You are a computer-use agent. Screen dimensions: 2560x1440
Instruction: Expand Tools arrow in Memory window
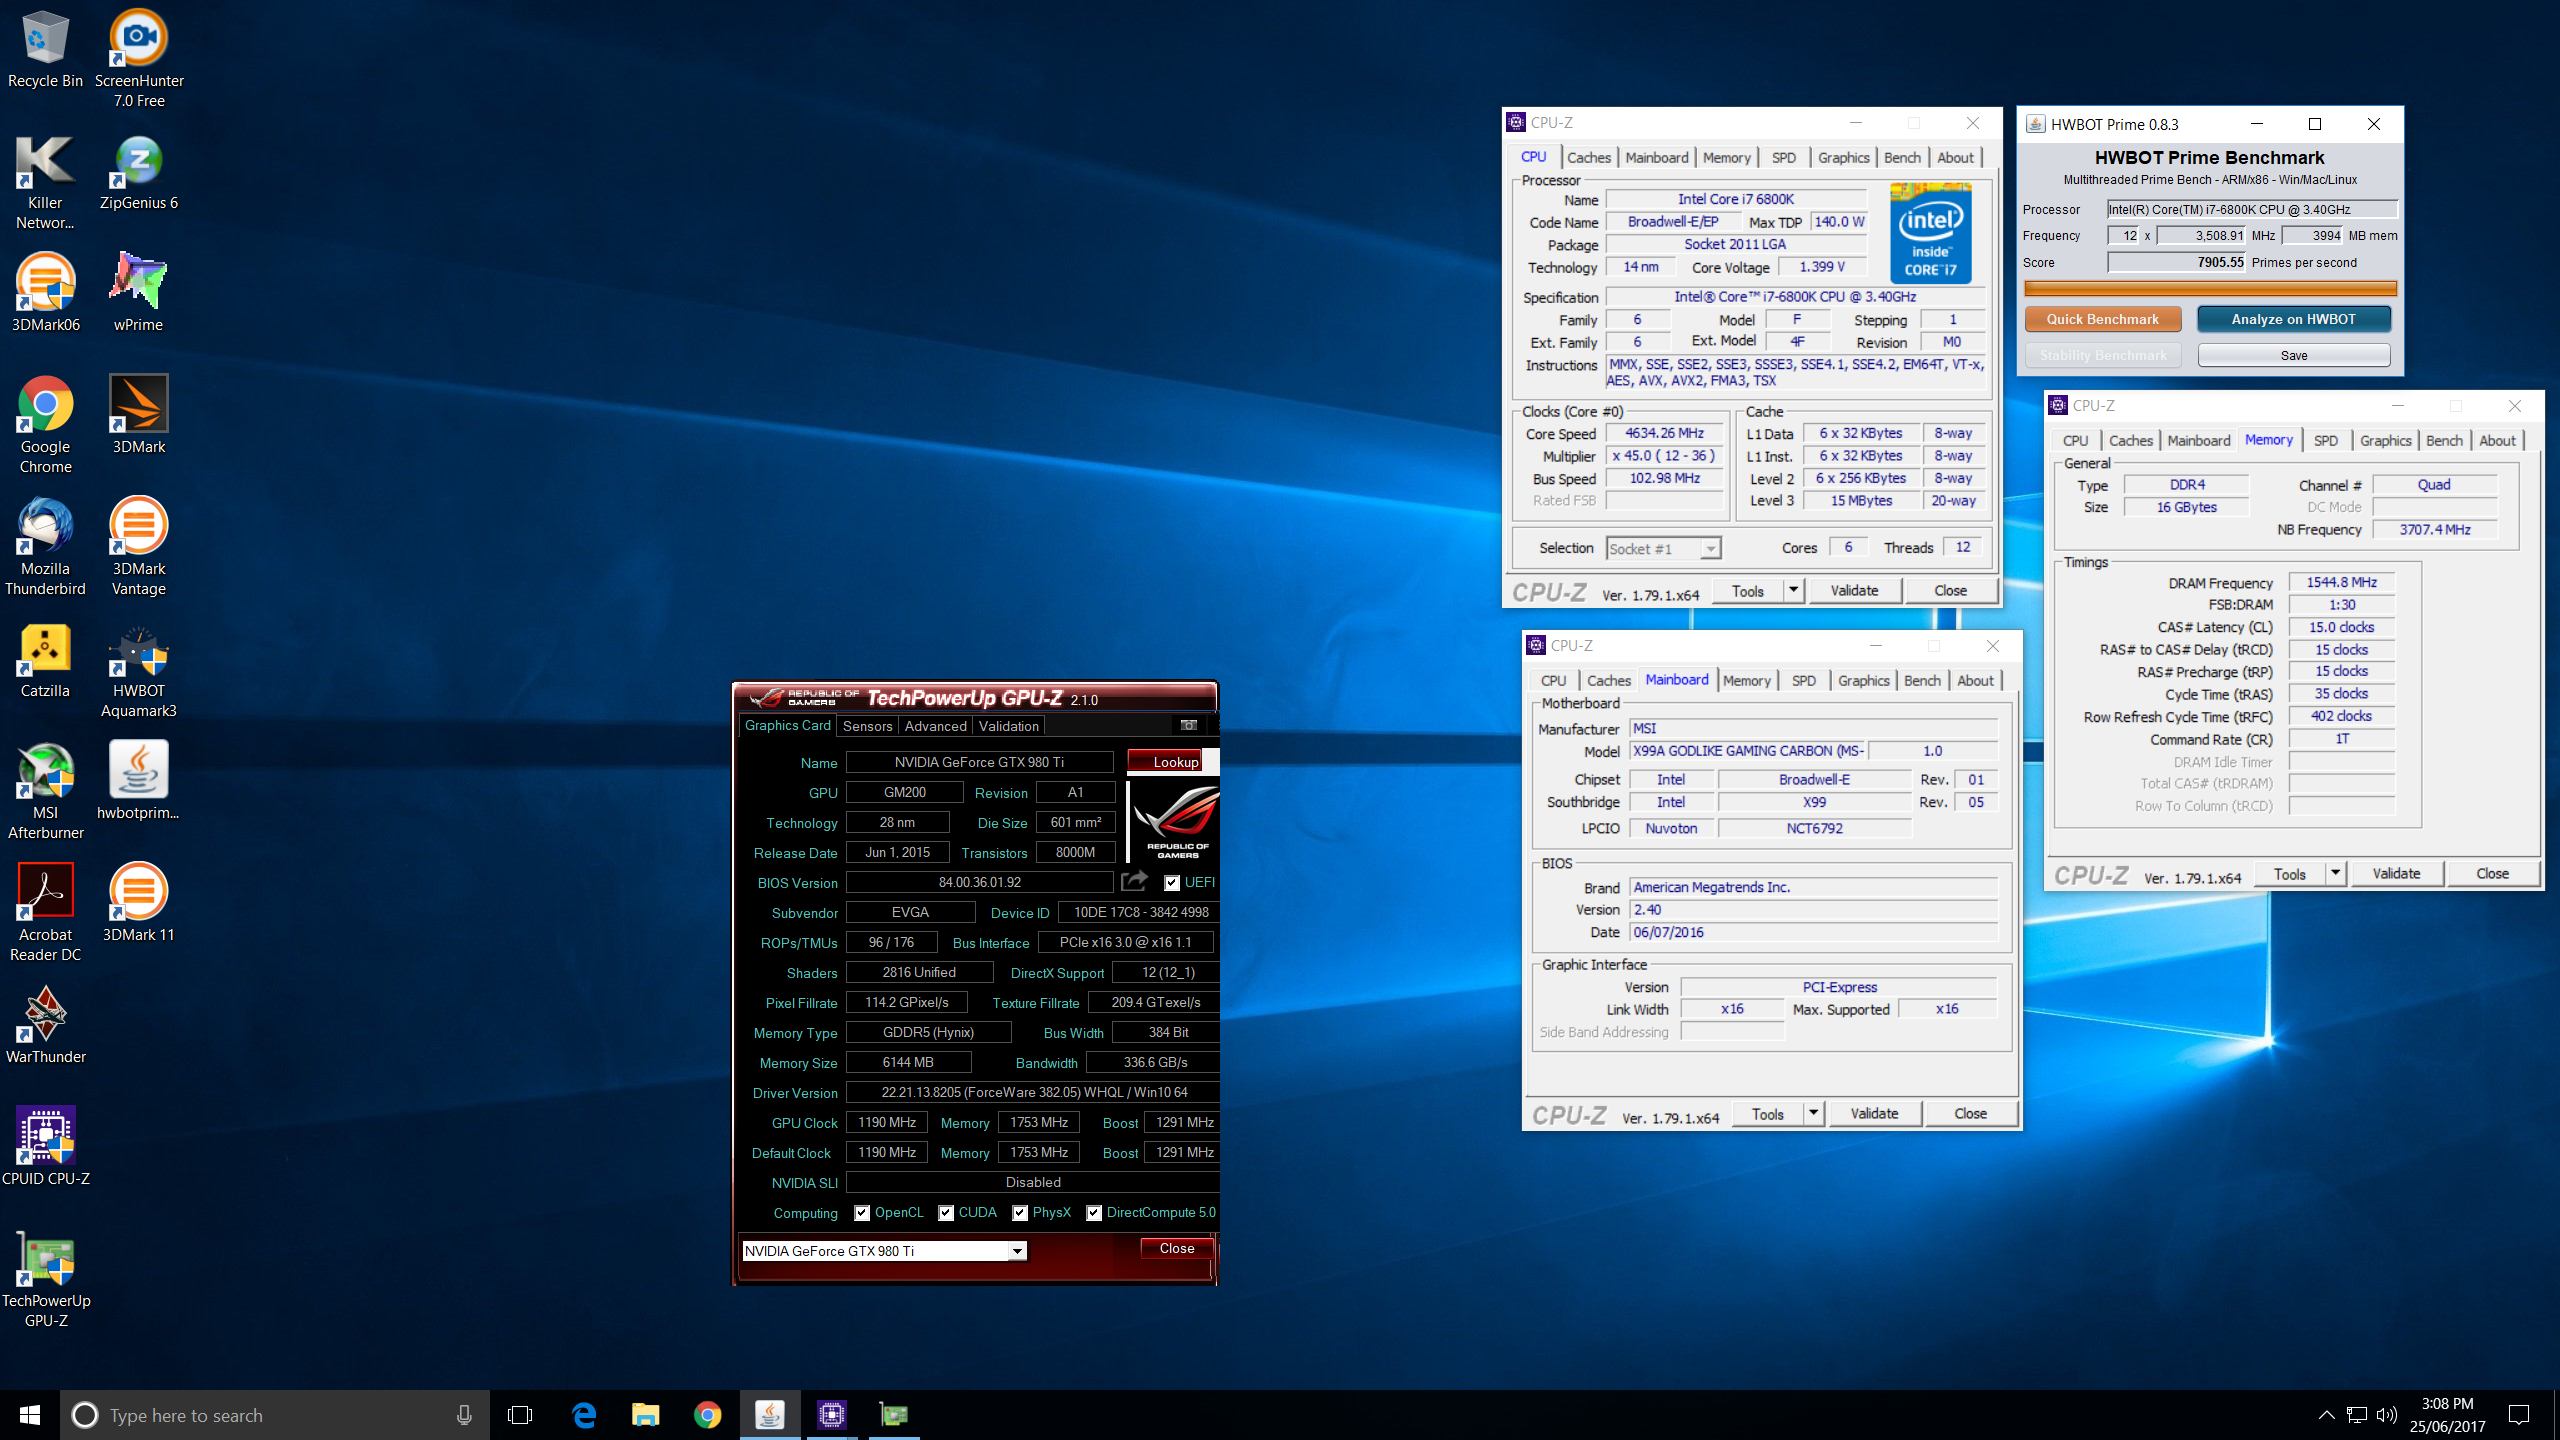point(2335,873)
